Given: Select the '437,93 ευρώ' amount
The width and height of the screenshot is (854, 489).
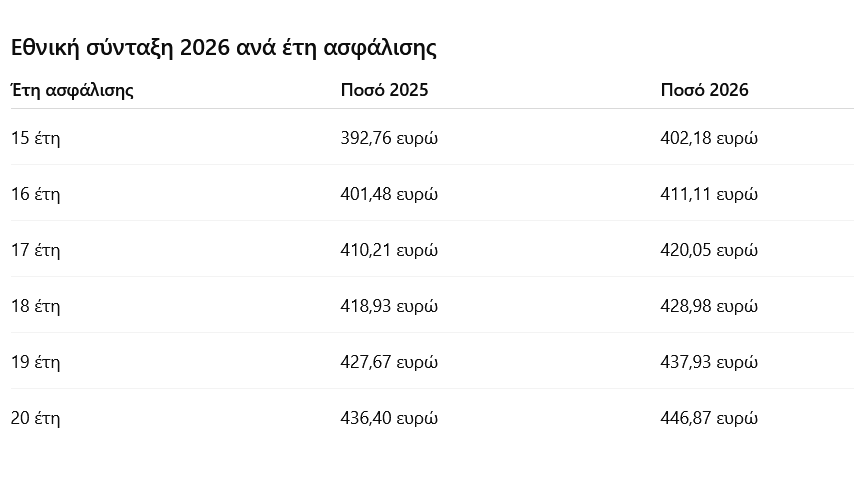Looking at the screenshot, I should click(x=709, y=362).
